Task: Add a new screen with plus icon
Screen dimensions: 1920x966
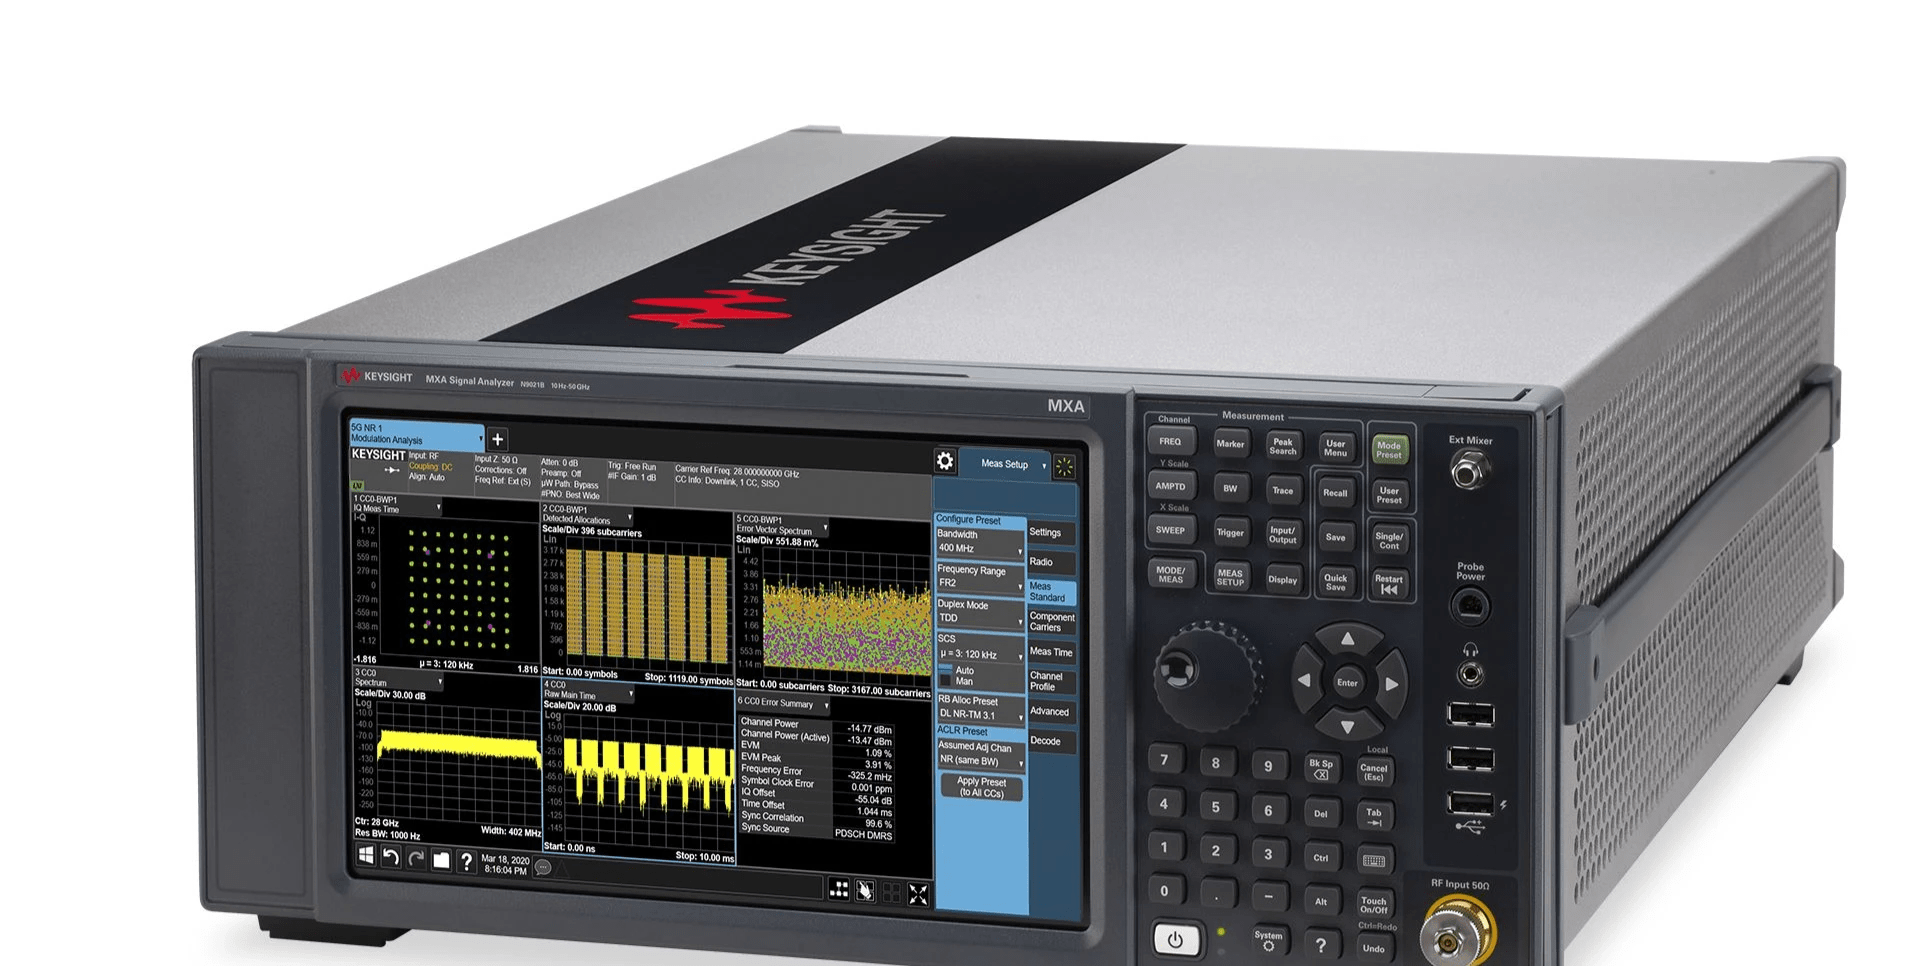Action: click(497, 439)
